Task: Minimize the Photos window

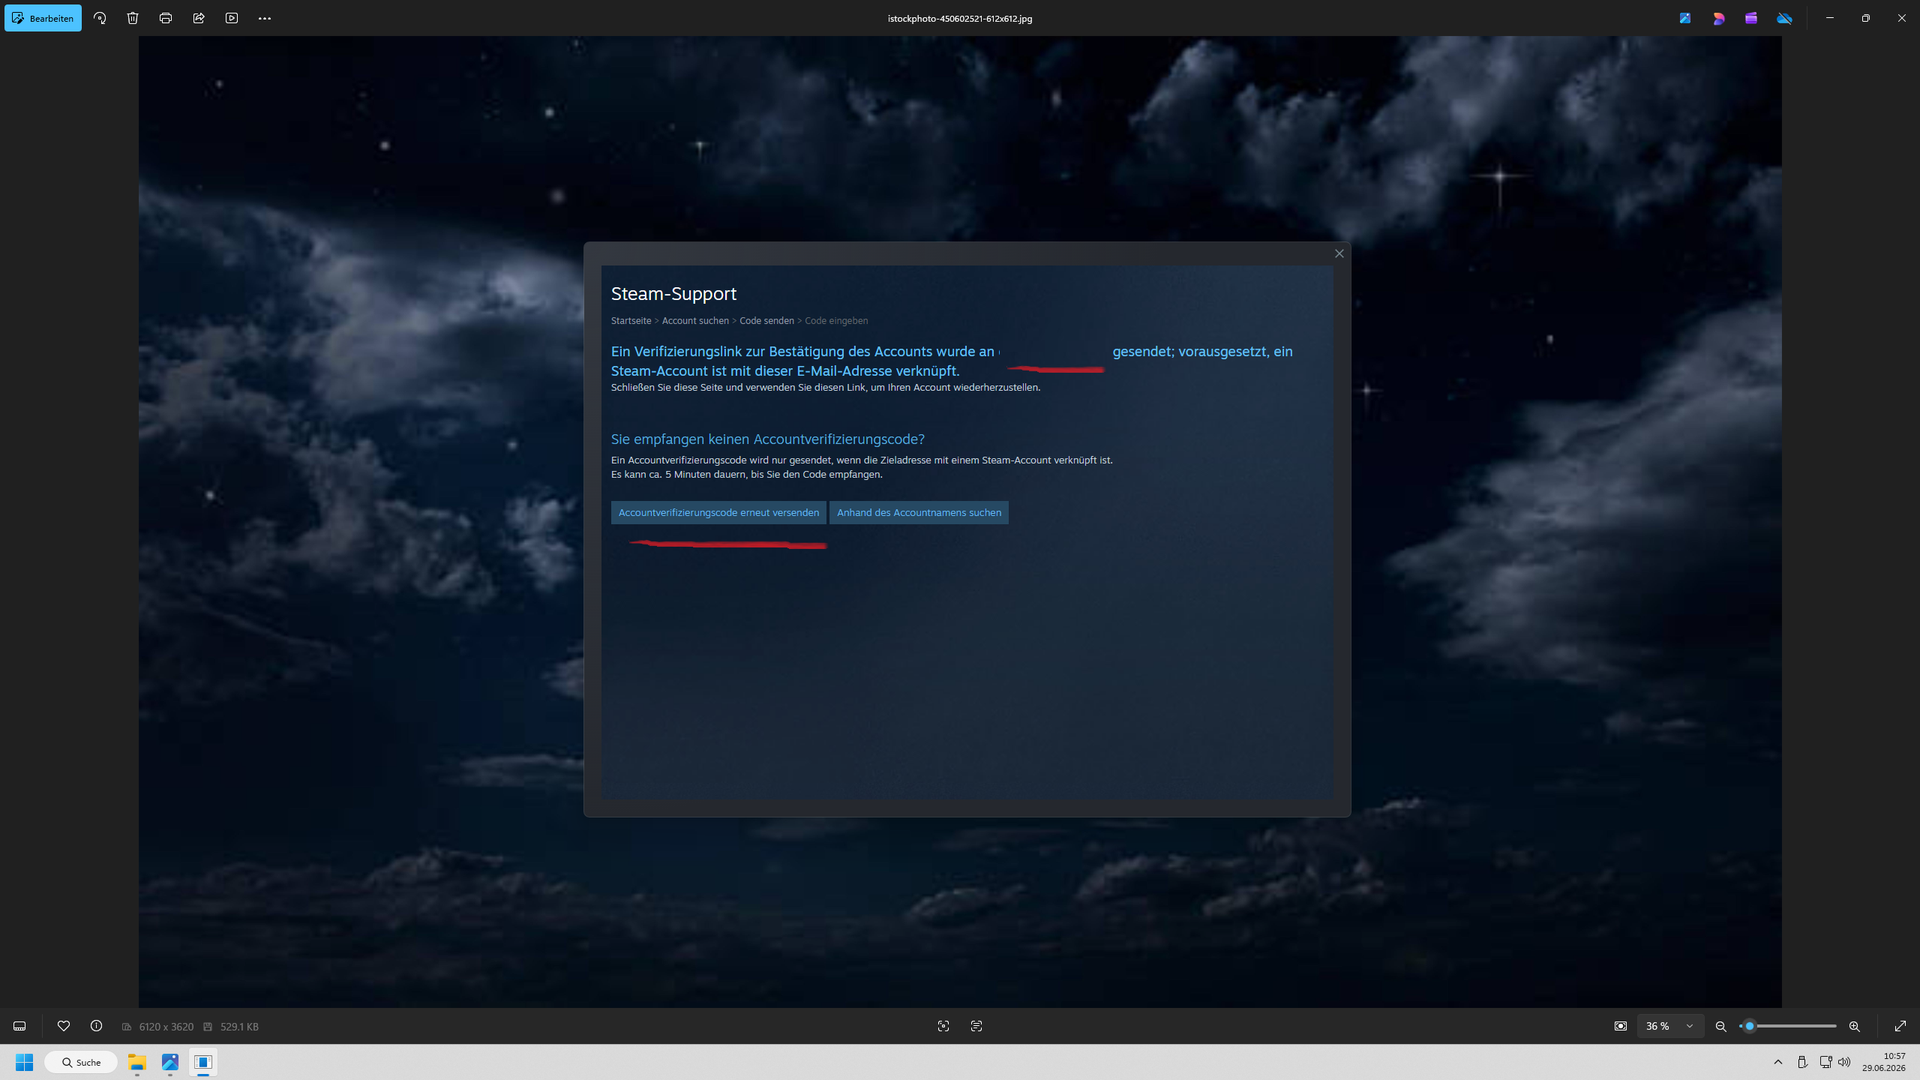Action: coord(1829,18)
